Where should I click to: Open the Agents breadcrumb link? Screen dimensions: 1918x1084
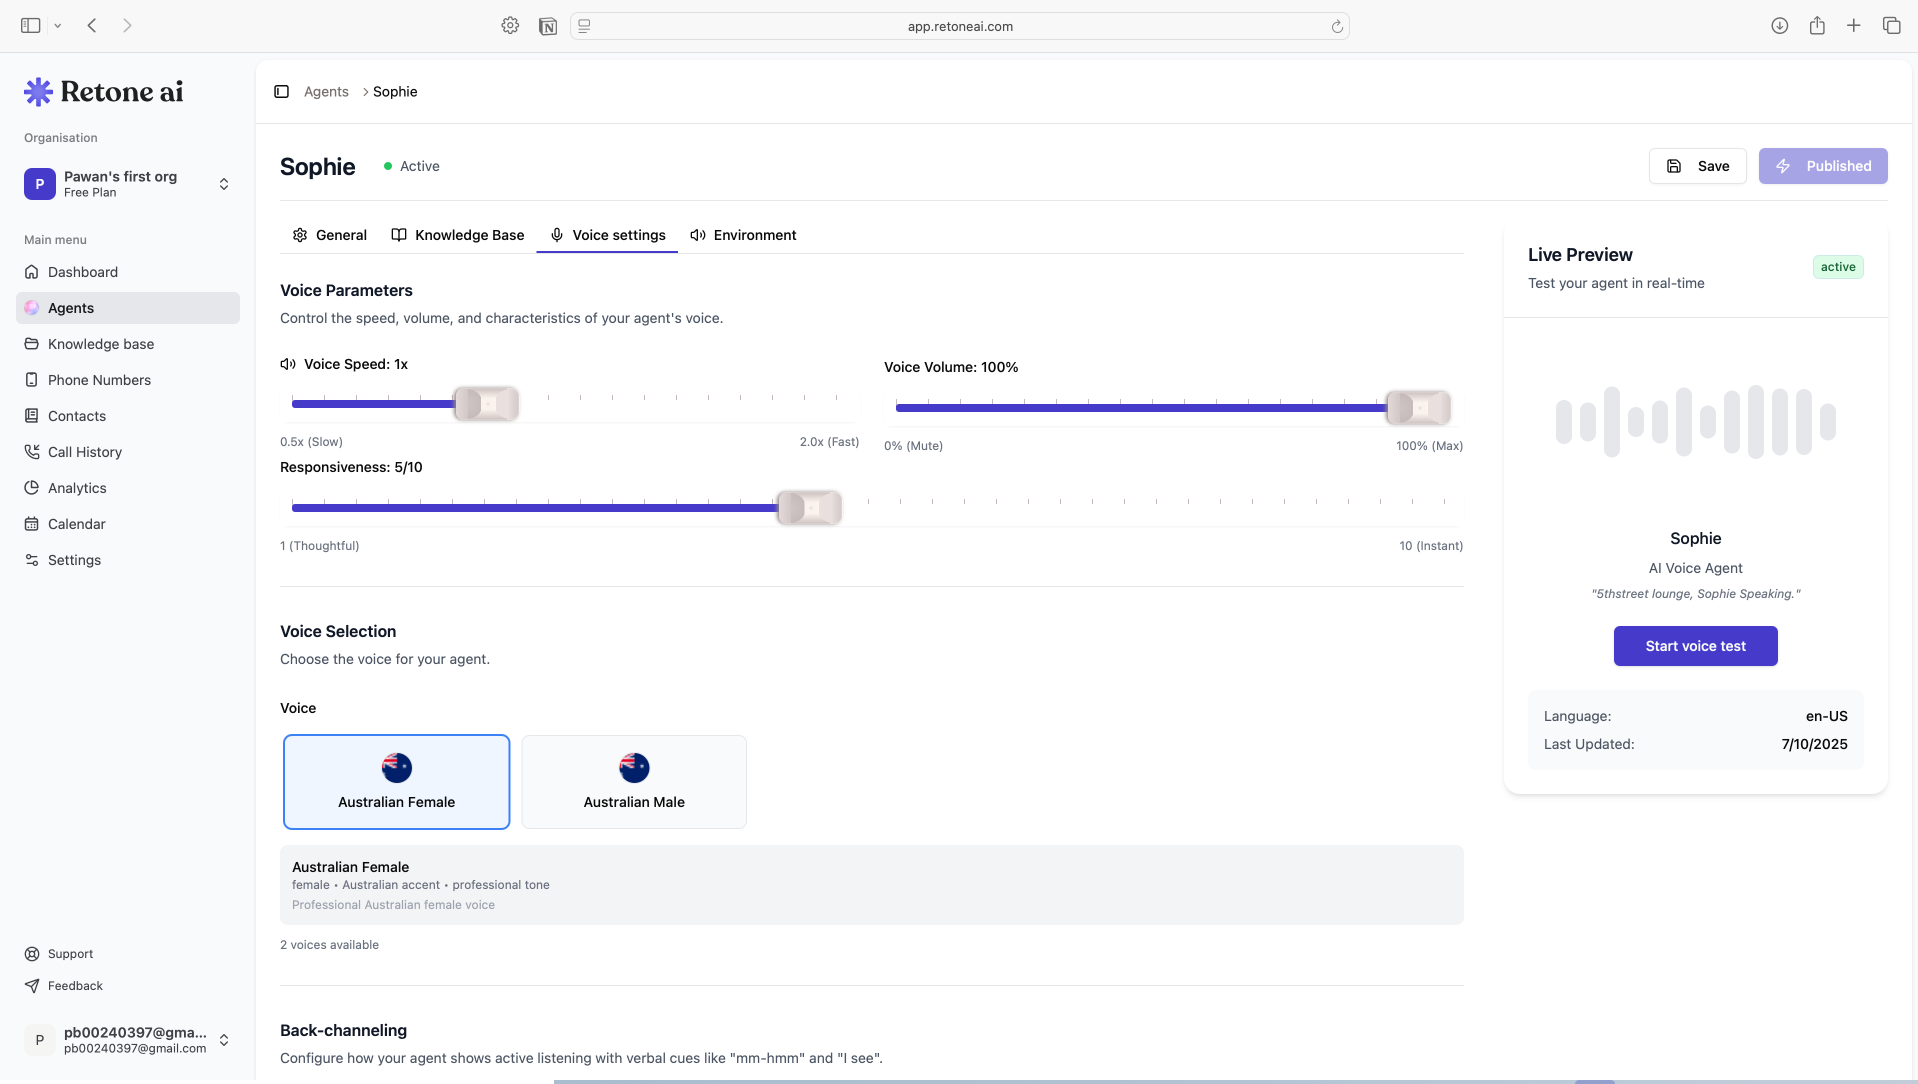[x=326, y=91]
